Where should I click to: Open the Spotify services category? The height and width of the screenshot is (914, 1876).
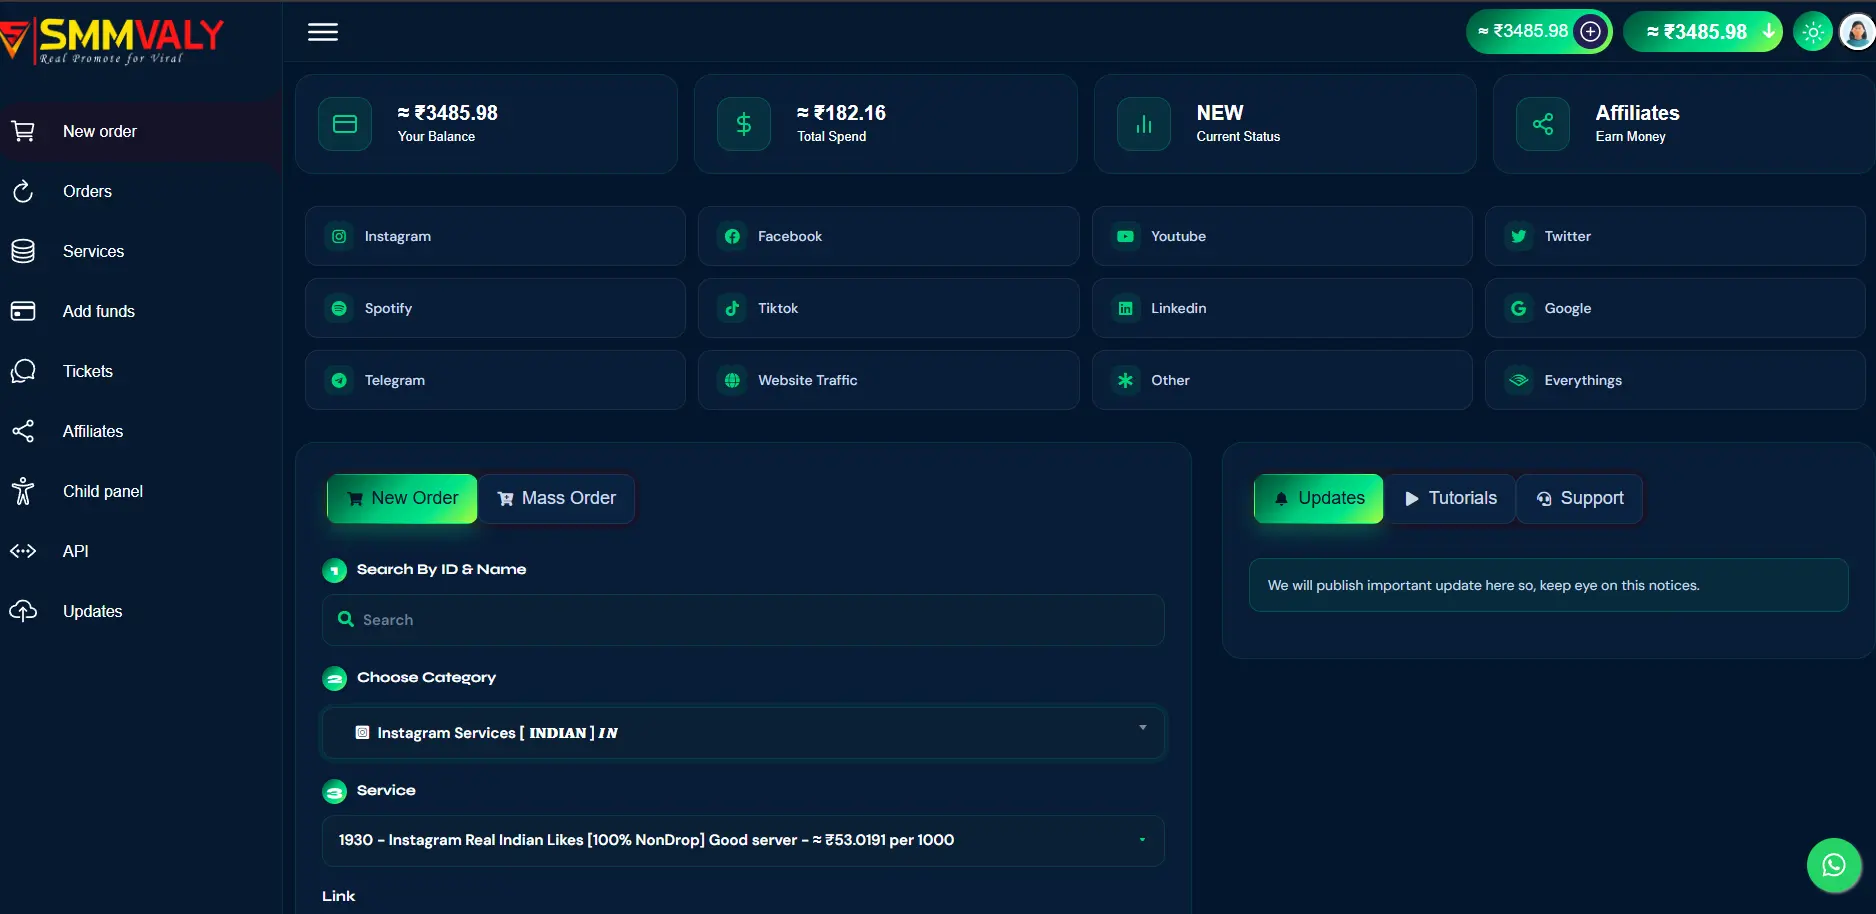click(495, 308)
